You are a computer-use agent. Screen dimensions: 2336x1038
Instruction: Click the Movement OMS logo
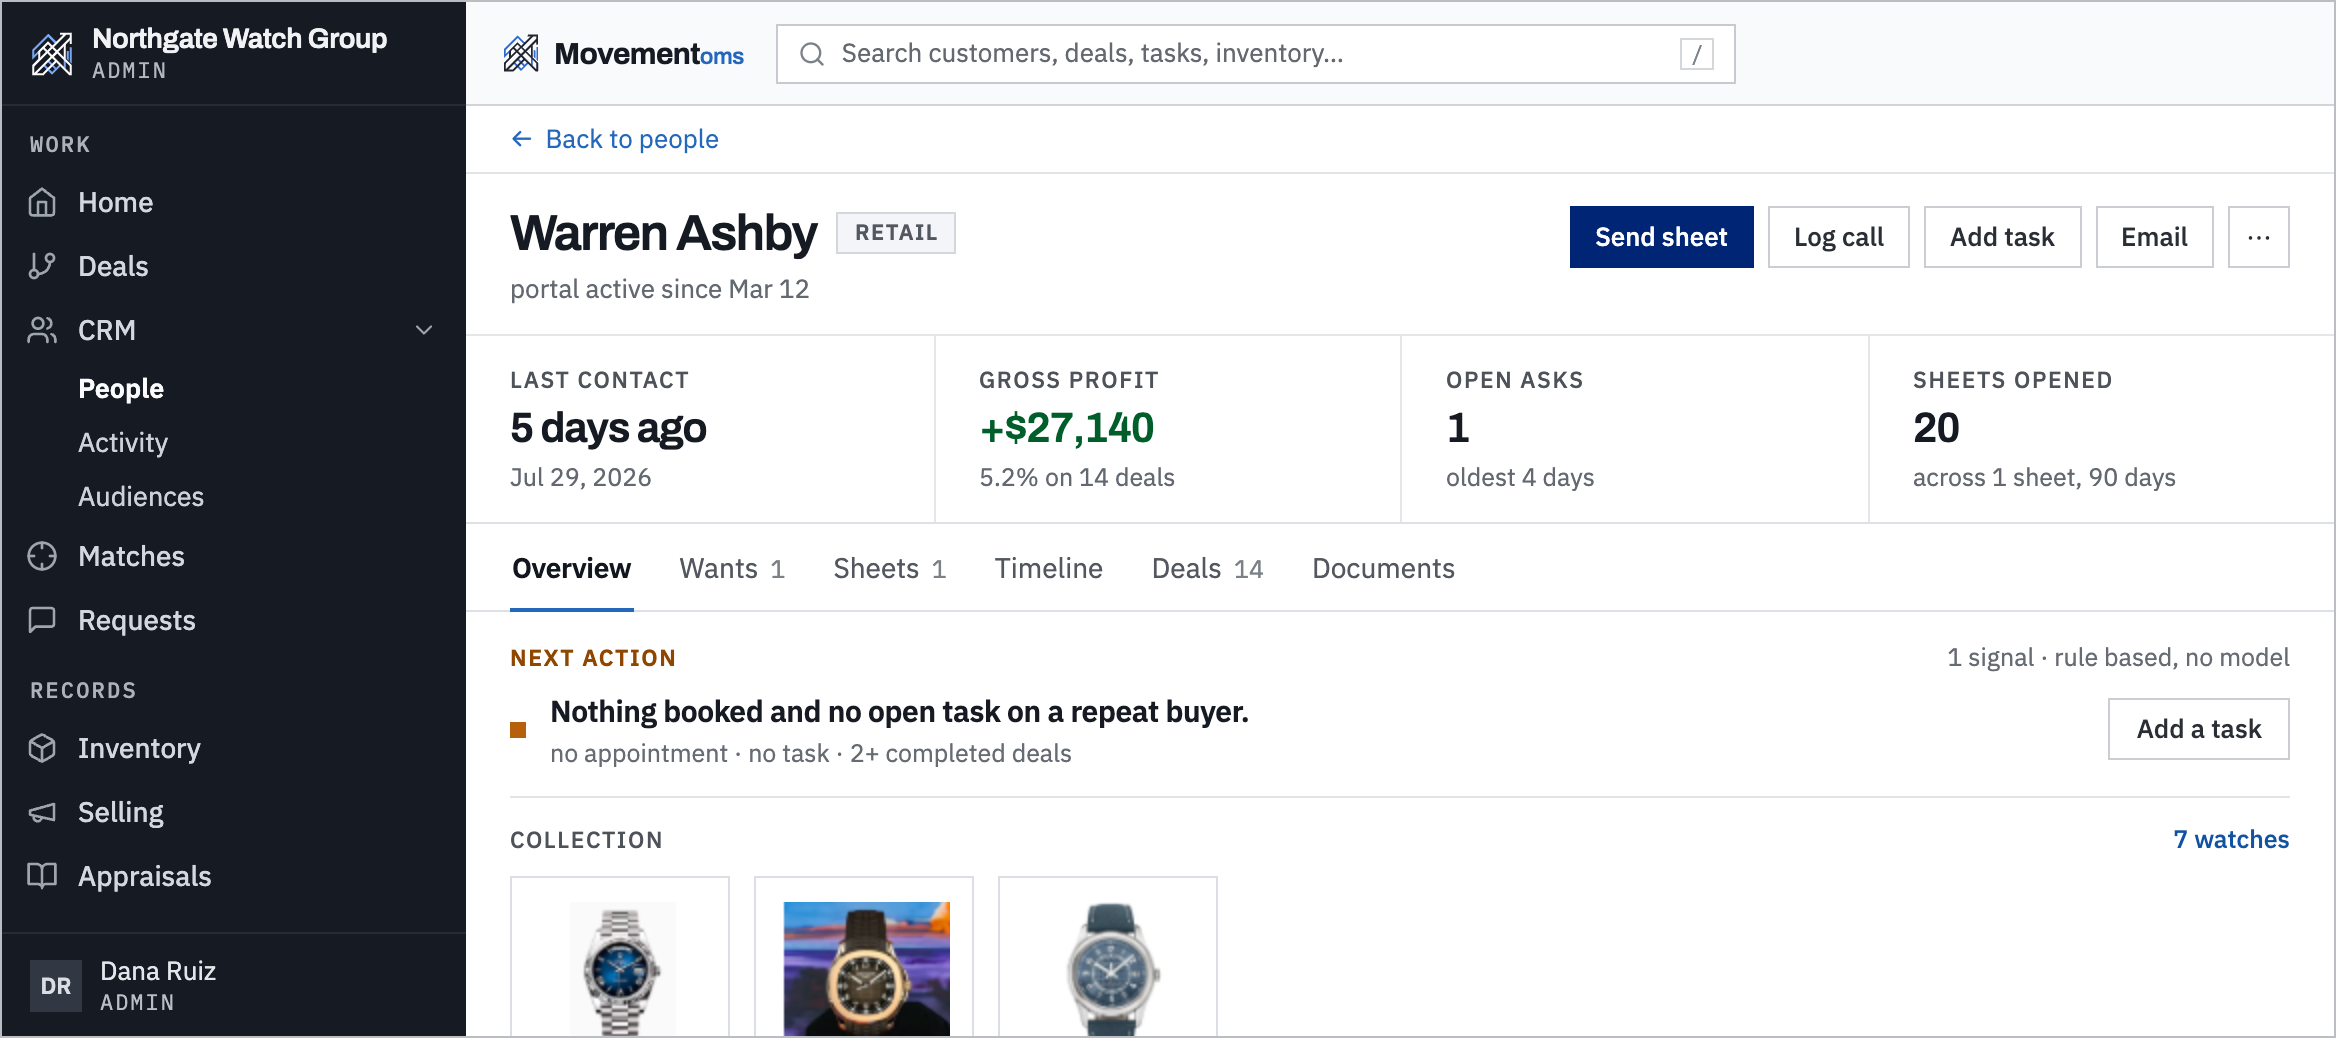point(623,53)
